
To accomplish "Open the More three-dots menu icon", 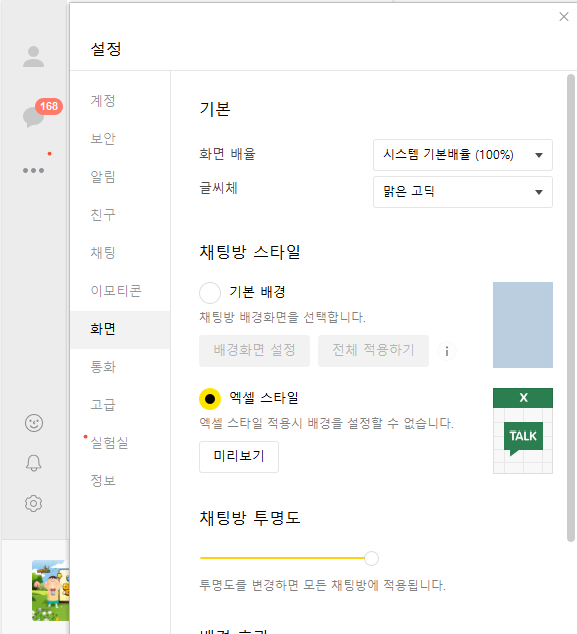I will click(x=34, y=170).
